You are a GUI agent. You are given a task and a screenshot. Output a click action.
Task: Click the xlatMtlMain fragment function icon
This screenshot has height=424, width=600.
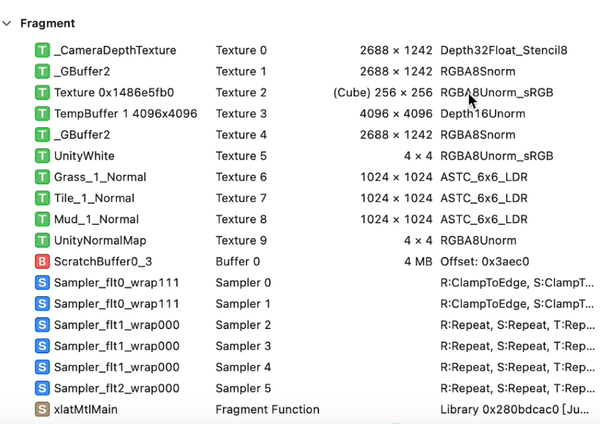[x=42, y=409]
